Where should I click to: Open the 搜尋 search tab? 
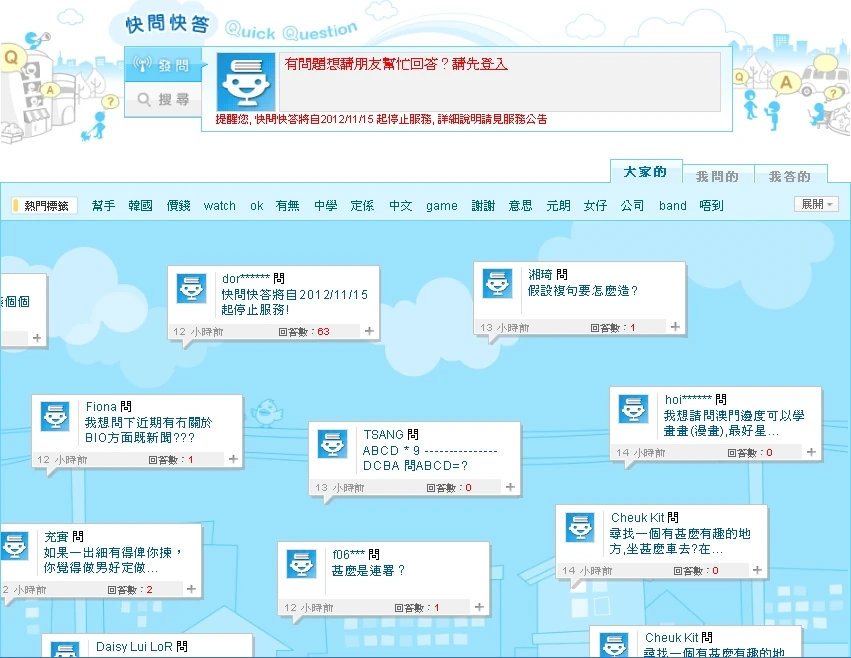pos(163,99)
